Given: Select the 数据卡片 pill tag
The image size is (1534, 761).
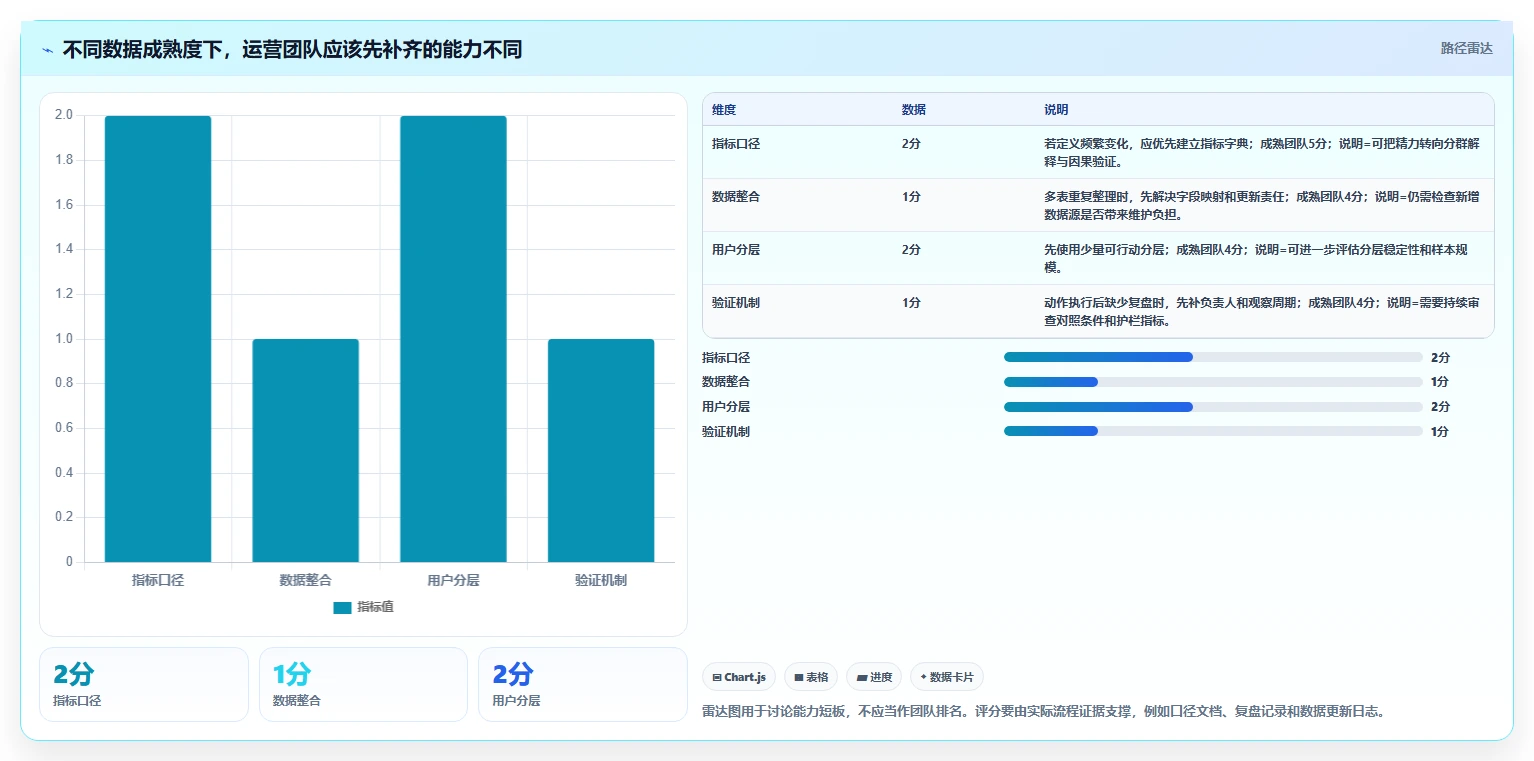Looking at the screenshot, I should click(947, 677).
